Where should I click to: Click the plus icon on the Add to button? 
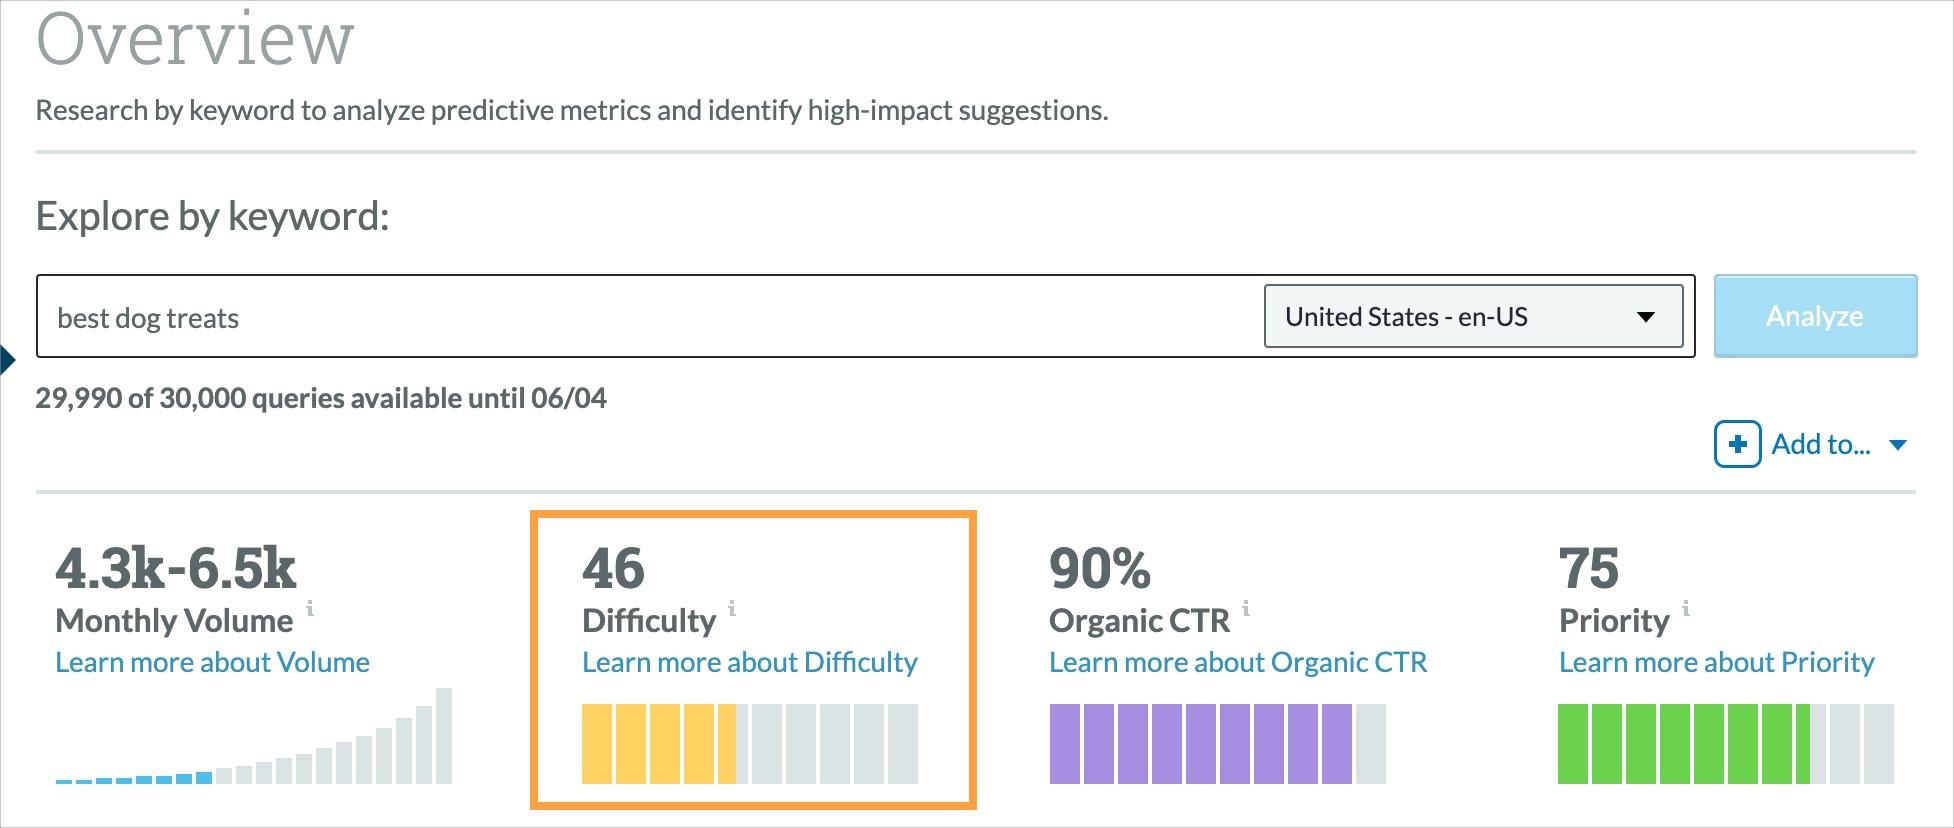(1737, 444)
